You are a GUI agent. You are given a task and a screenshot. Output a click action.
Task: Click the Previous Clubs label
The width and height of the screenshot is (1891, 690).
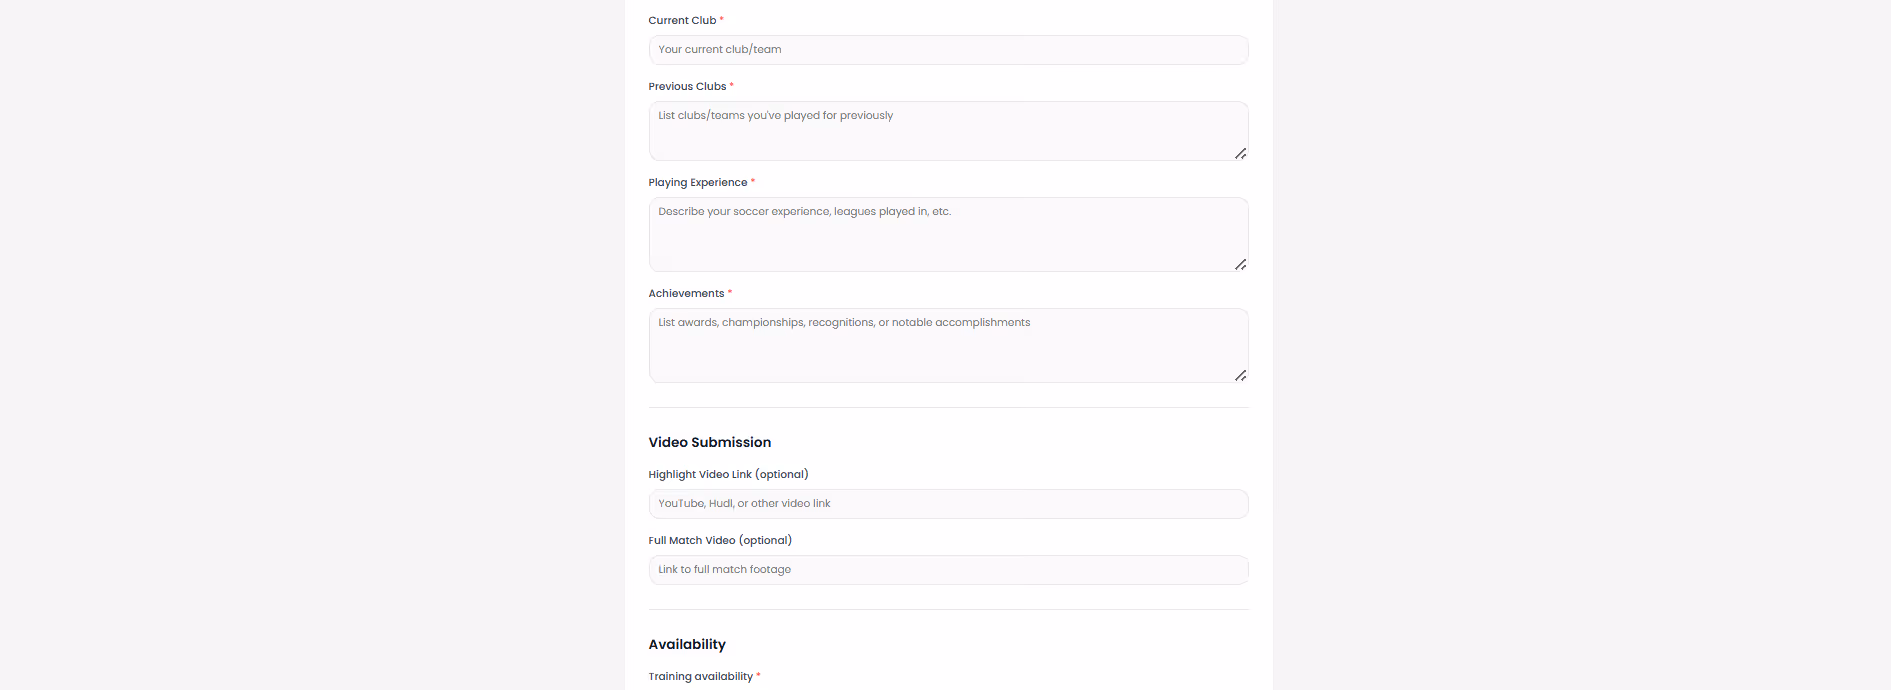click(687, 86)
